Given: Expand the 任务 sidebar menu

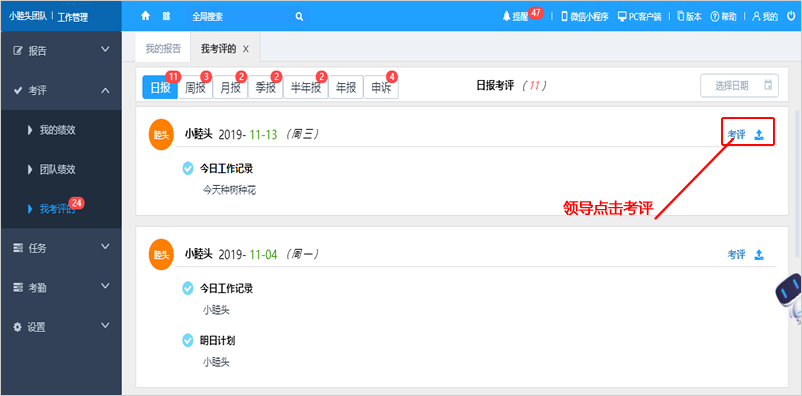Looking at the screenshot, I should click(x=61, y=248).
